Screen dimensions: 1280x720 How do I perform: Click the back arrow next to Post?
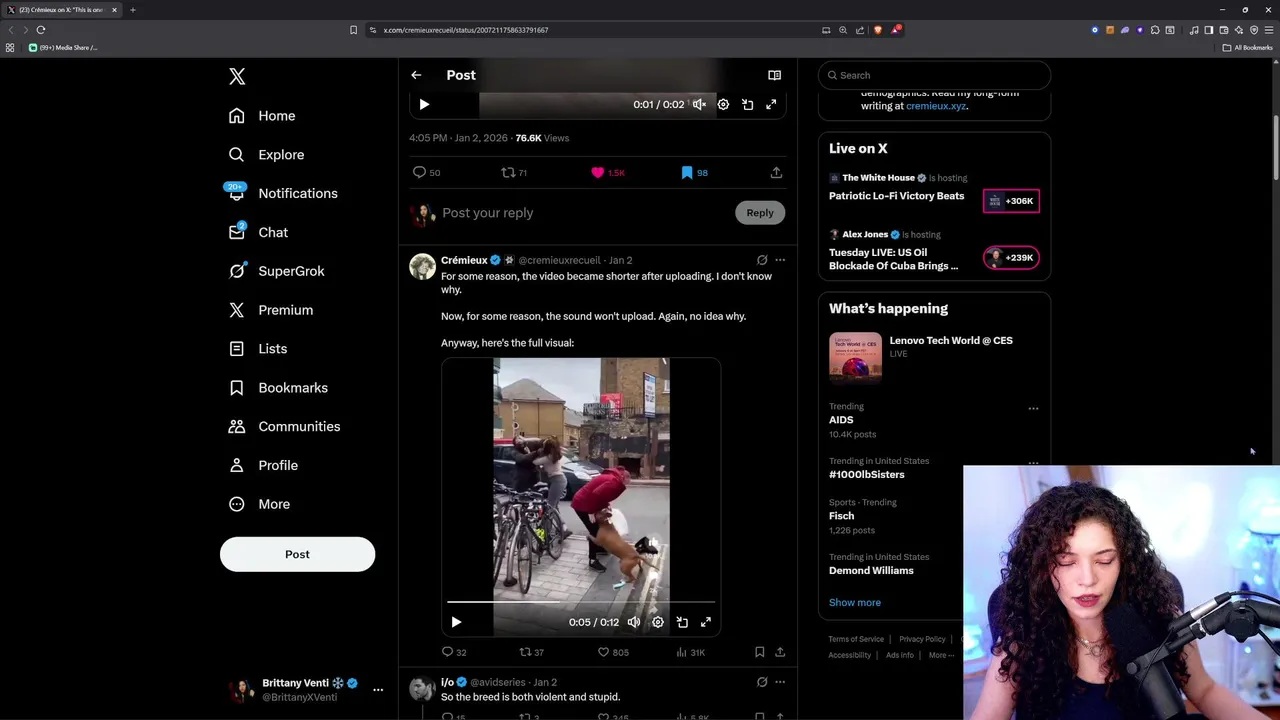[416, 75]
